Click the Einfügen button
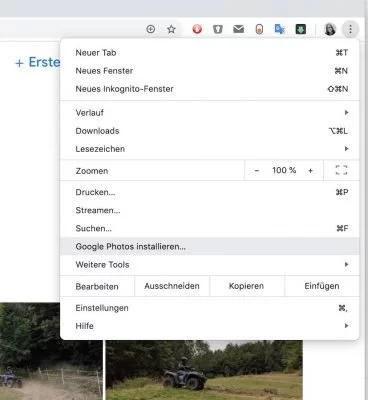 pos(322,286)
